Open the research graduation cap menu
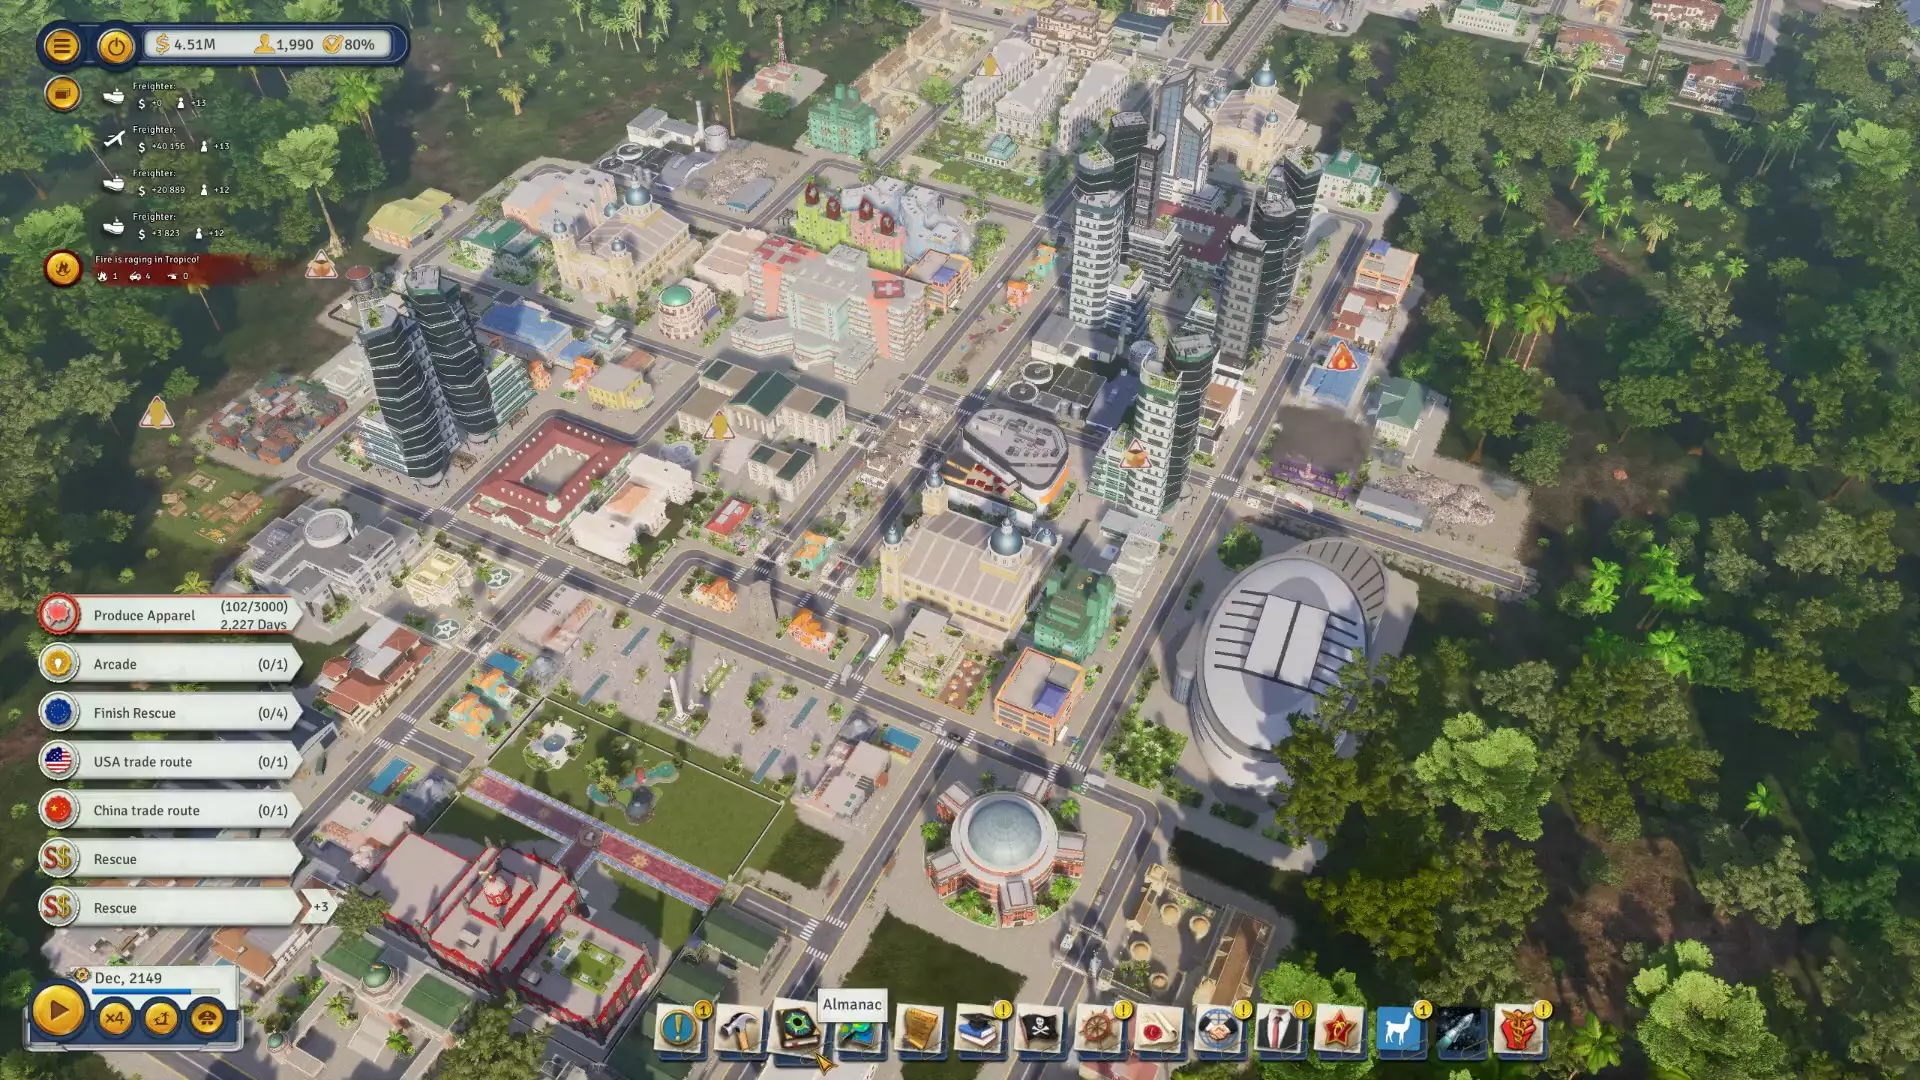Screen dimensions: 1920x1080 (979, 1029)
